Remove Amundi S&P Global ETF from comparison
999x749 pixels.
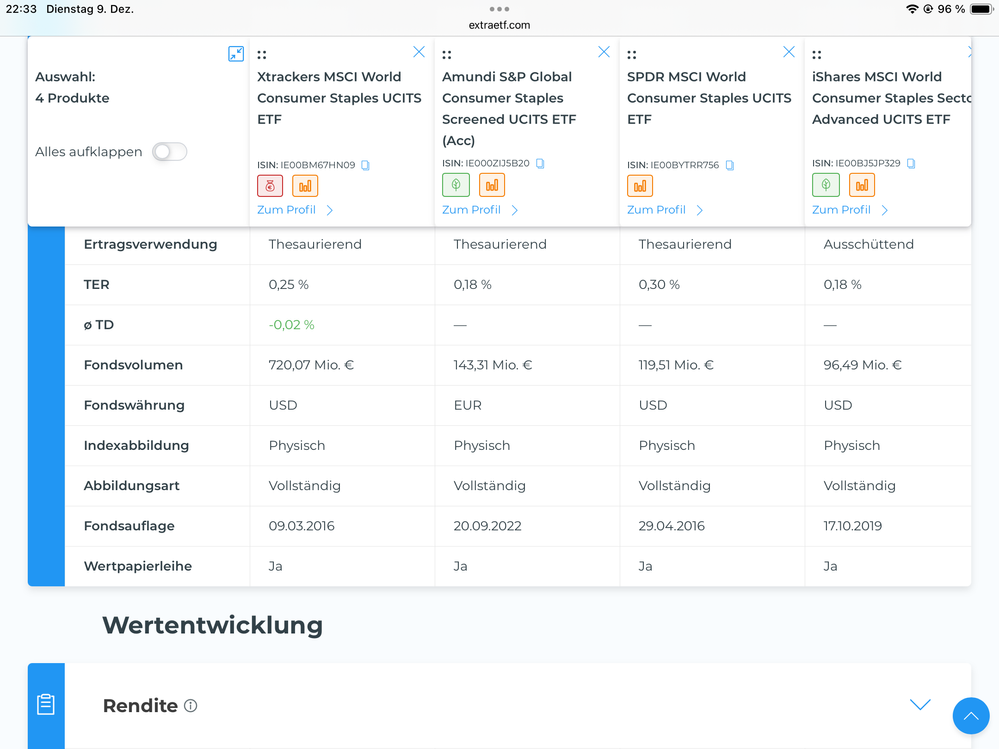coord(604,52)
